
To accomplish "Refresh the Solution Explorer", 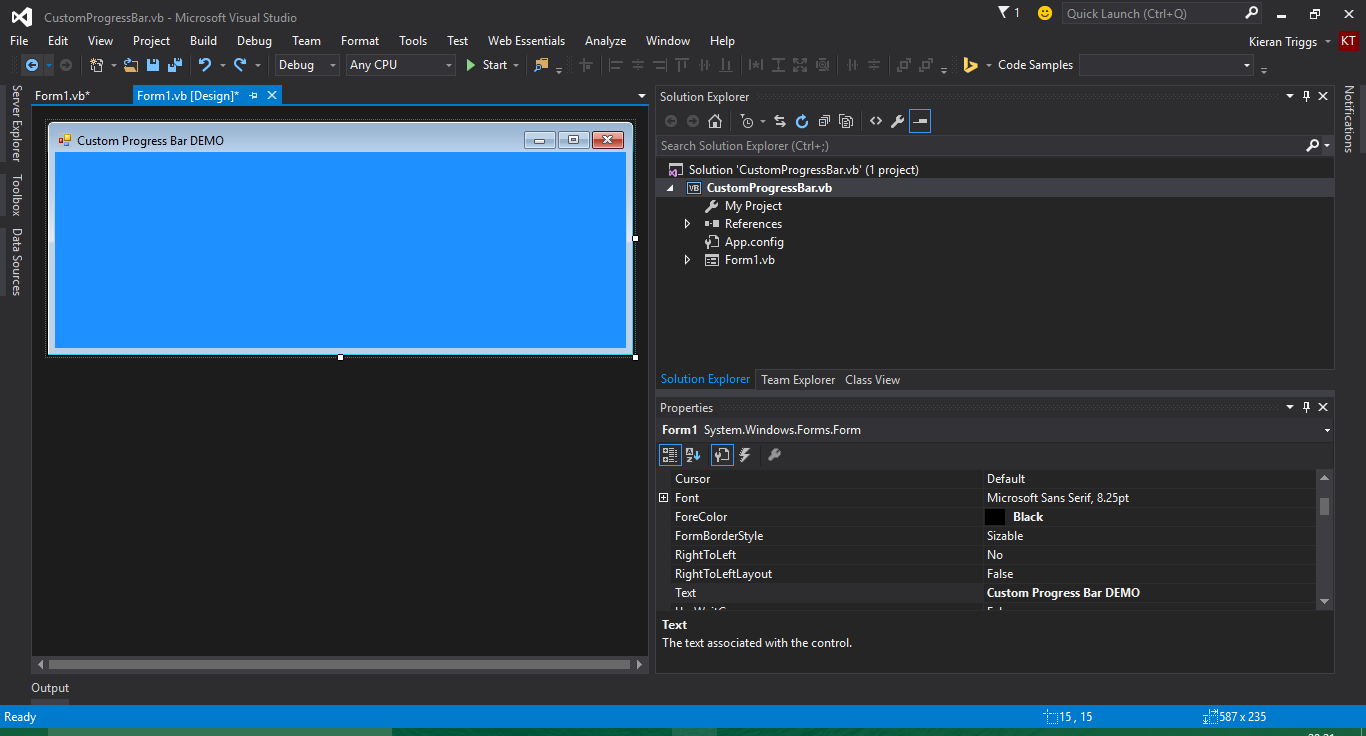I will (802, 121).
